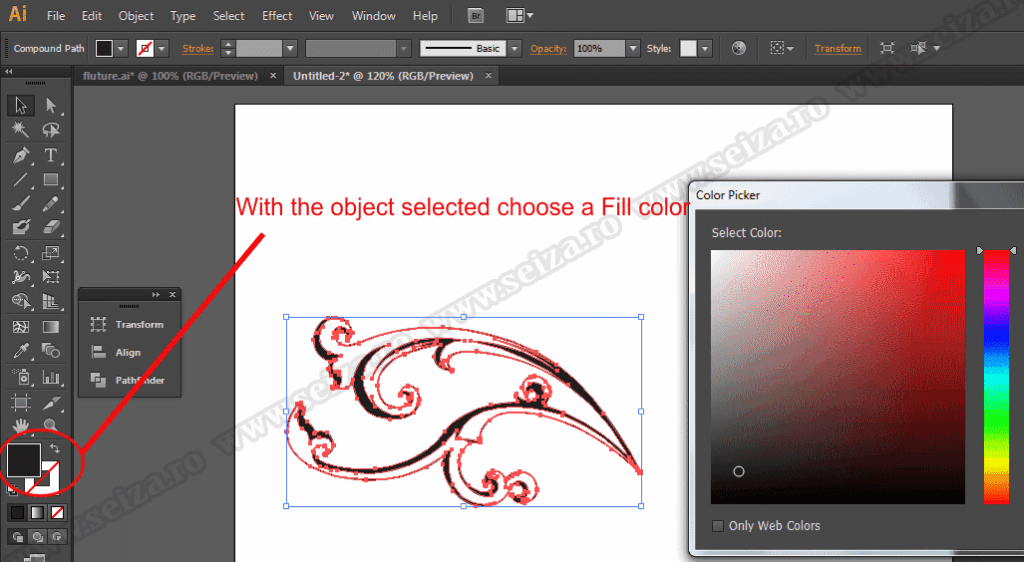The width and height of the screenshot is (1024, 562).
Task: Select the Line Segment tool
Action: [21, 180]
